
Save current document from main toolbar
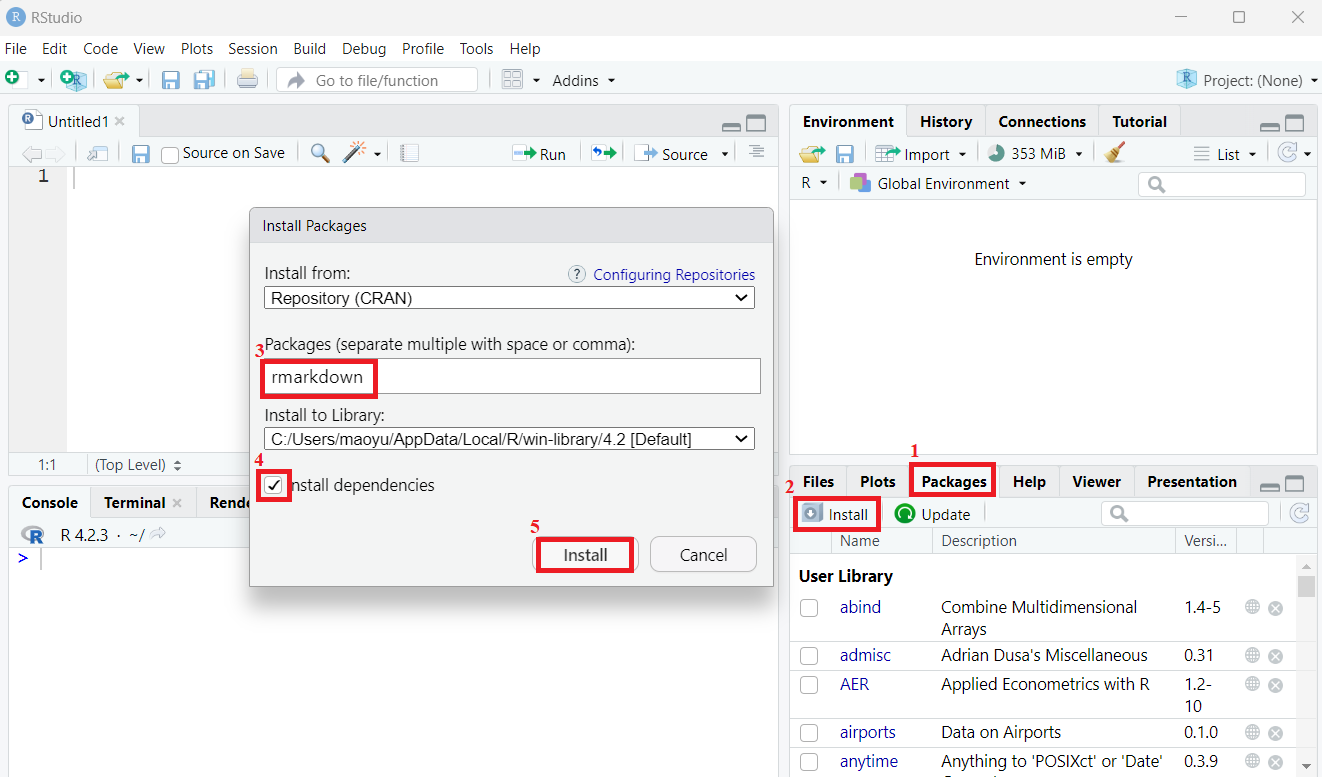pos(171,80)
